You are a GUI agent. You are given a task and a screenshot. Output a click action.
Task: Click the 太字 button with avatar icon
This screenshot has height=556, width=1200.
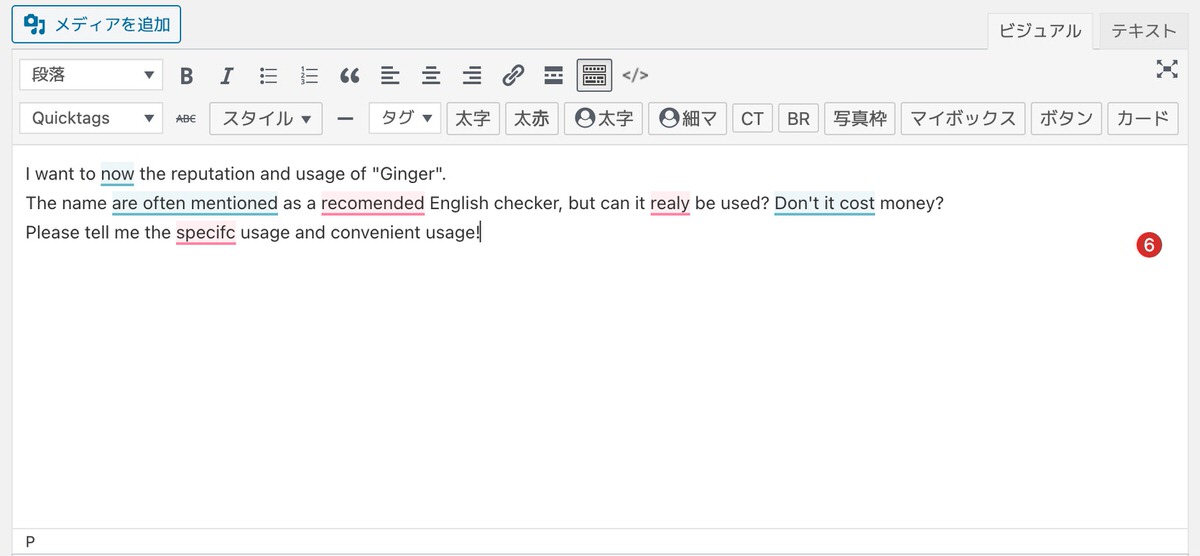click(x=603, y=118)
